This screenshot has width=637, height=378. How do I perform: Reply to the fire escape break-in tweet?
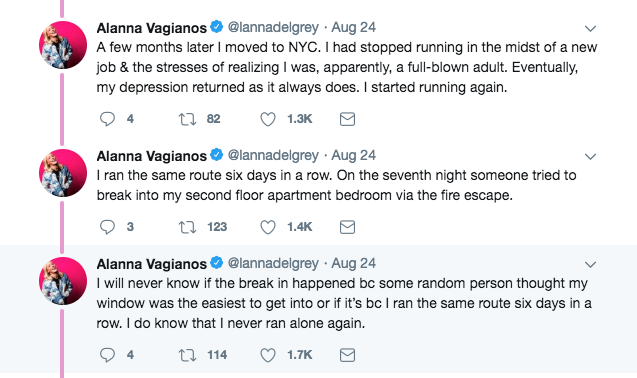[107, 227]
